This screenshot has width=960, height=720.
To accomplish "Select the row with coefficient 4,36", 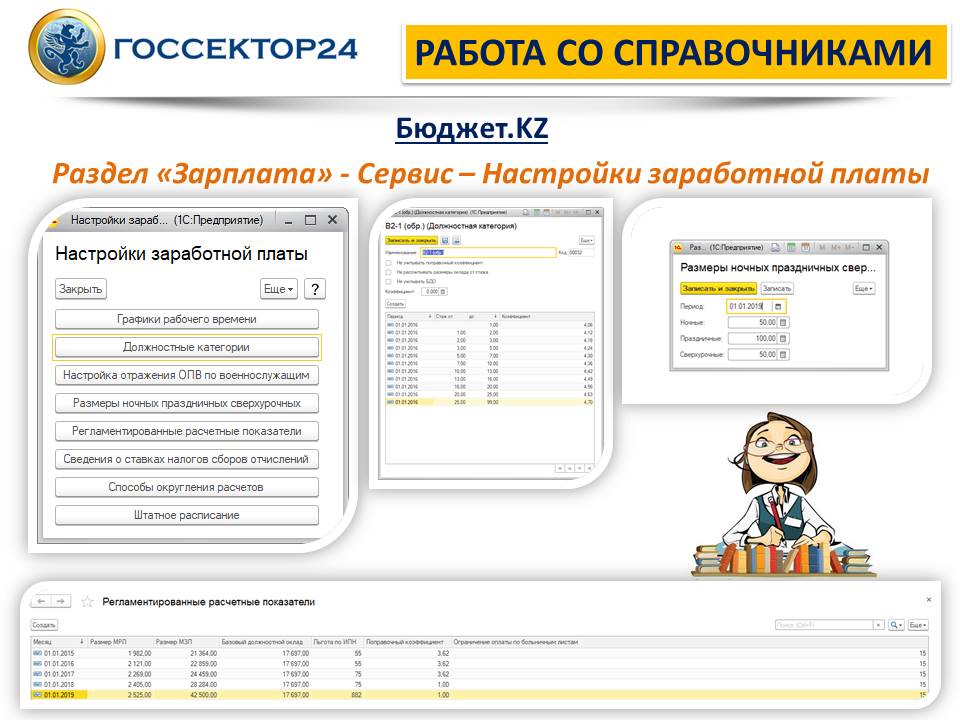I will tap(490, 364).
